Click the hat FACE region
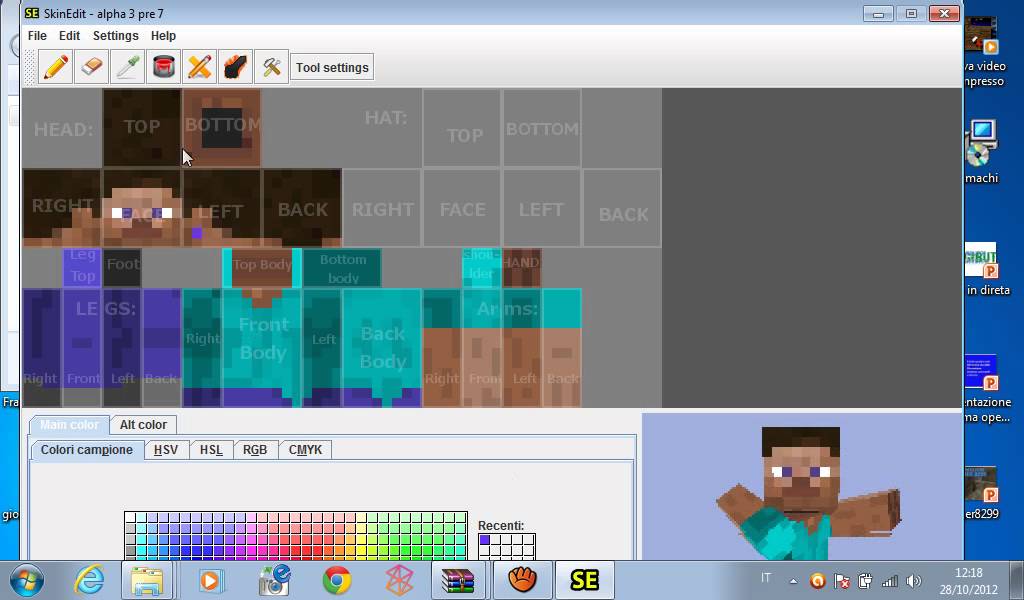This screenshot has height=600, width=1024. (462, 208)
